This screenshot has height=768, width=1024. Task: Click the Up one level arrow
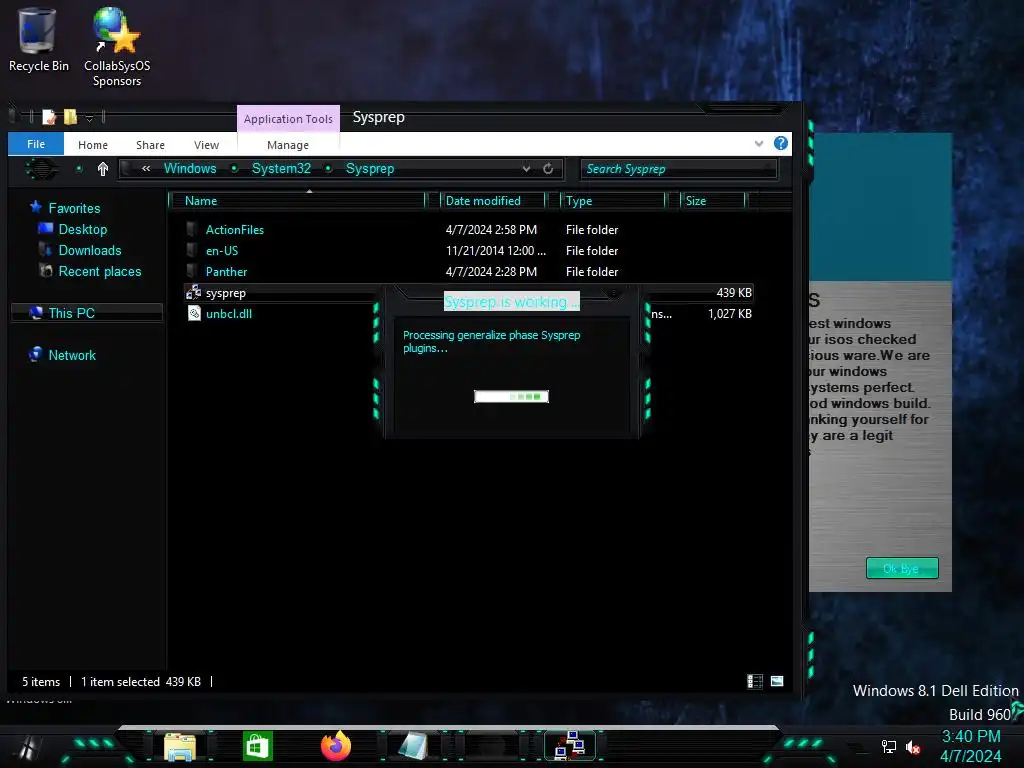click(x=103, y=169)
